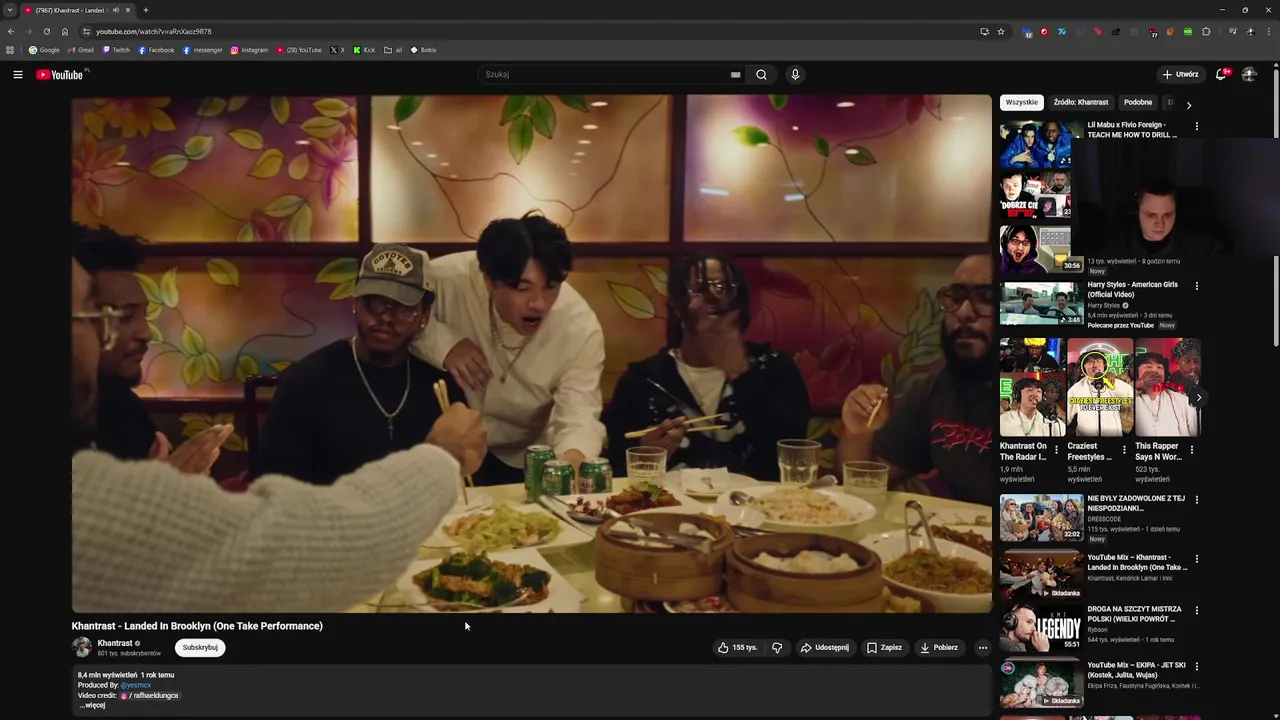Screen dimensions: 1280x720
Task: Click the browser home icon
Action: coord(65,31)
